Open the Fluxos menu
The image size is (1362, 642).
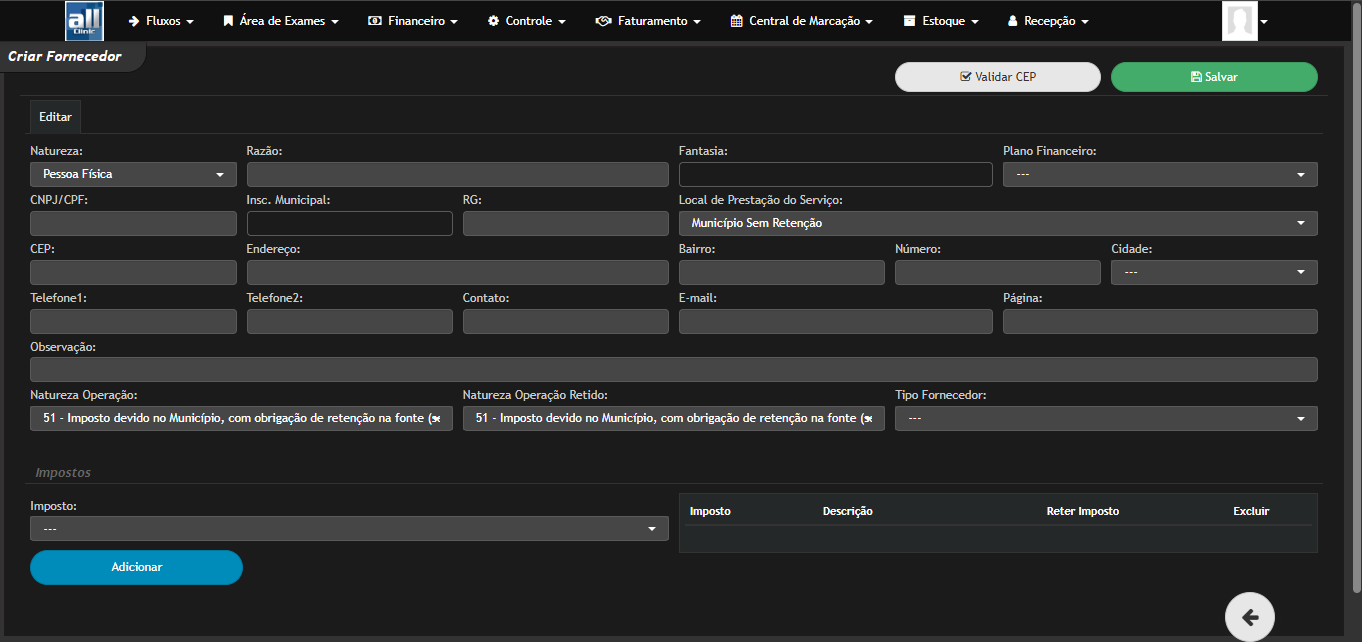pos(160,21)
